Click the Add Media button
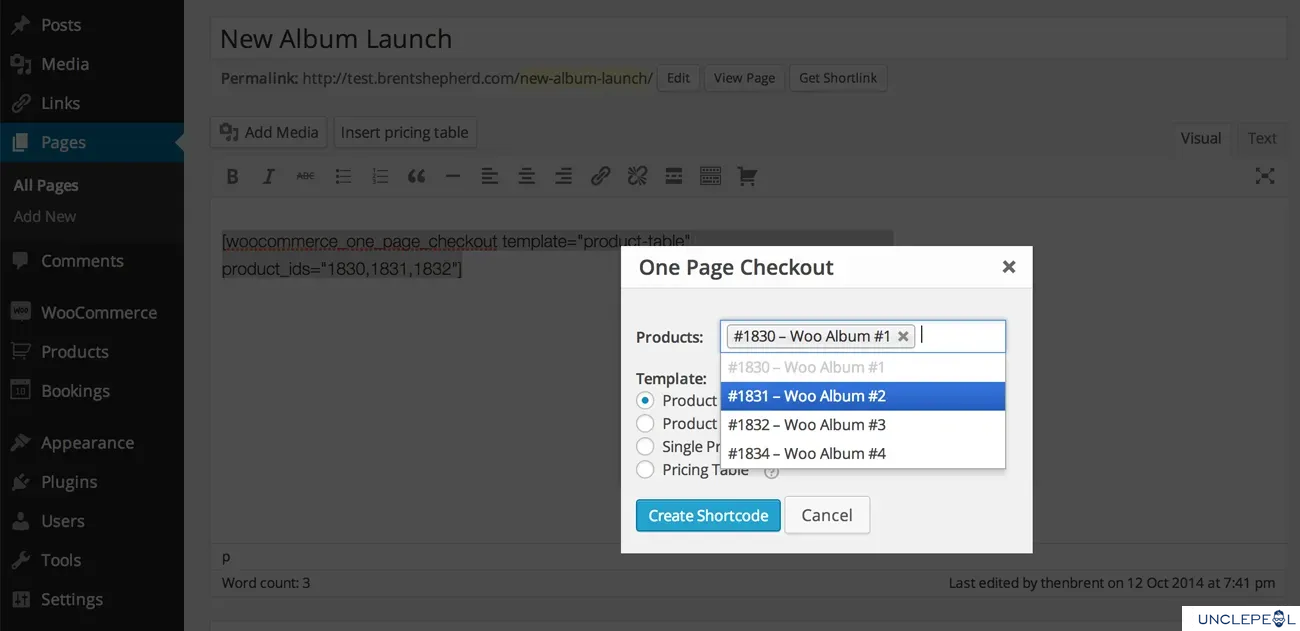Screen dimensions: 1300x631 pos(270,132)
